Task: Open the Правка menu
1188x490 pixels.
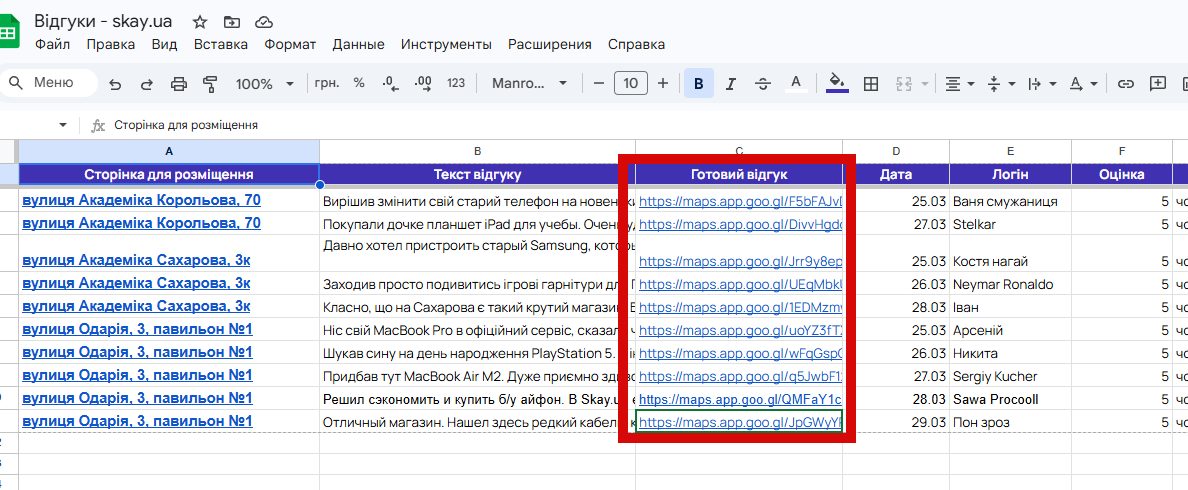Action: [x=111, y=45]
